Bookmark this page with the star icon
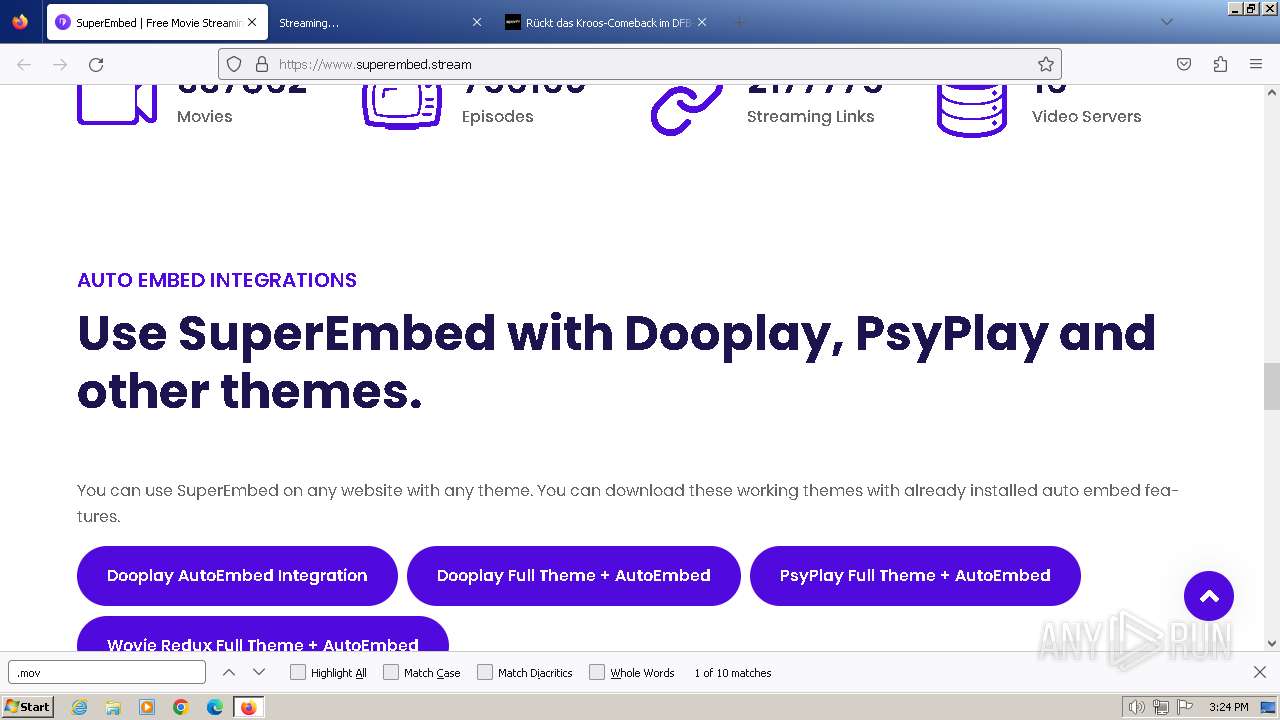The width and height of the screenshot is (1280, 720). point(1046,64)
